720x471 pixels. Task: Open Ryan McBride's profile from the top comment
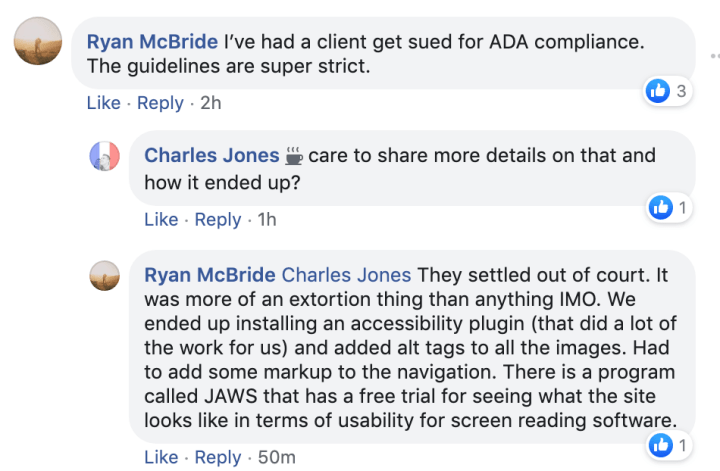[152, 42]
